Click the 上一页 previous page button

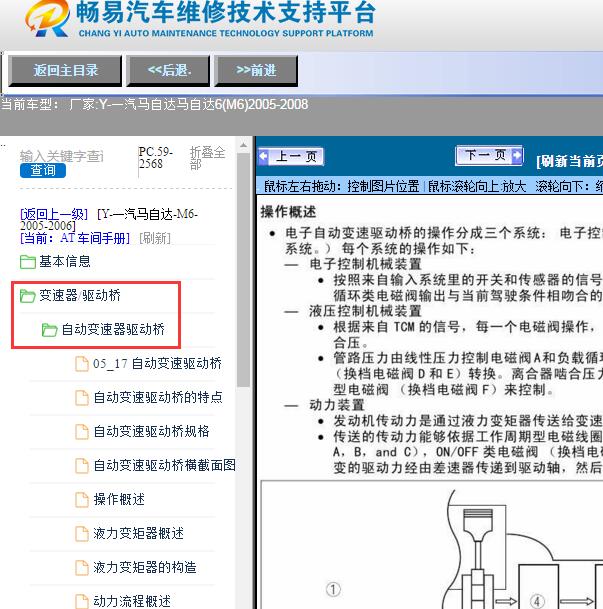(x=291, y=157)
